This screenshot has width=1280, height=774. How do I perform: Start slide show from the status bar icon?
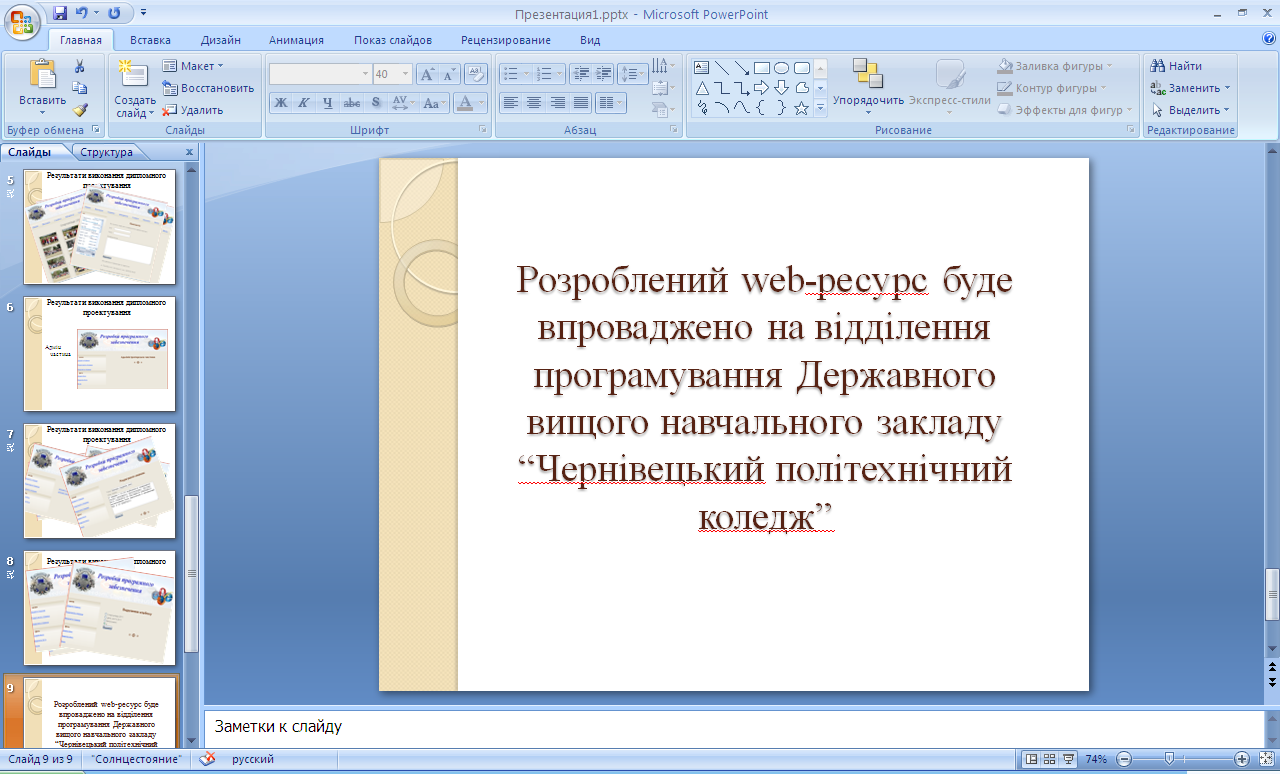tap(1069, 759)
